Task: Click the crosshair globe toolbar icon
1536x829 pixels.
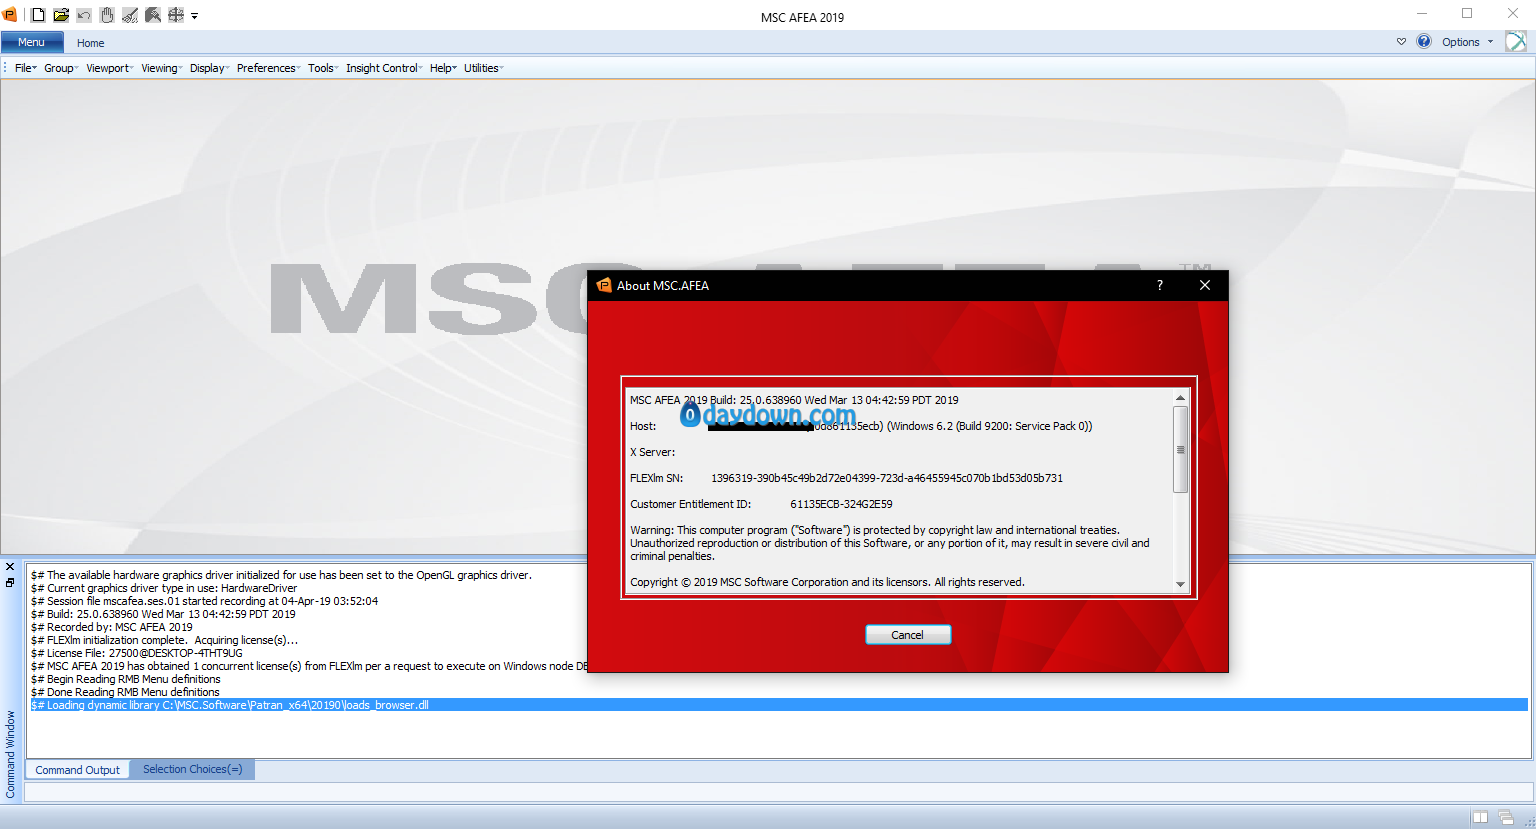Action: click(x=176, y=15)
